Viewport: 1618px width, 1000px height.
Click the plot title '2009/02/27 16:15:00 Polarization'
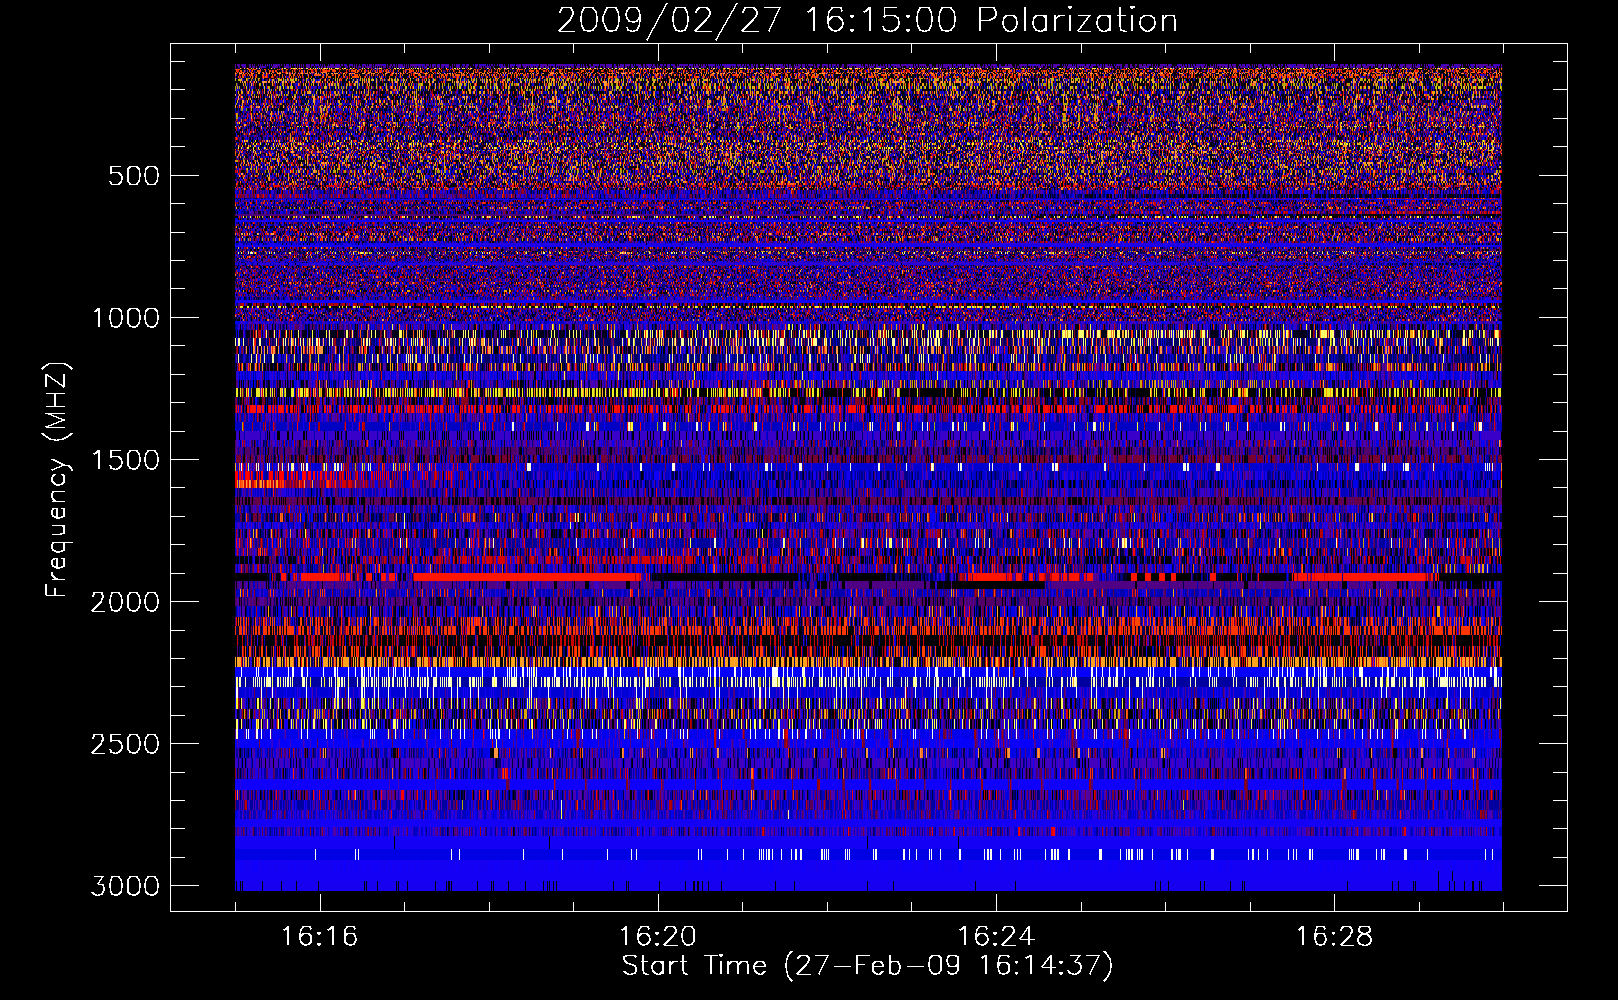pyautogui.click(x=867, y=21)
